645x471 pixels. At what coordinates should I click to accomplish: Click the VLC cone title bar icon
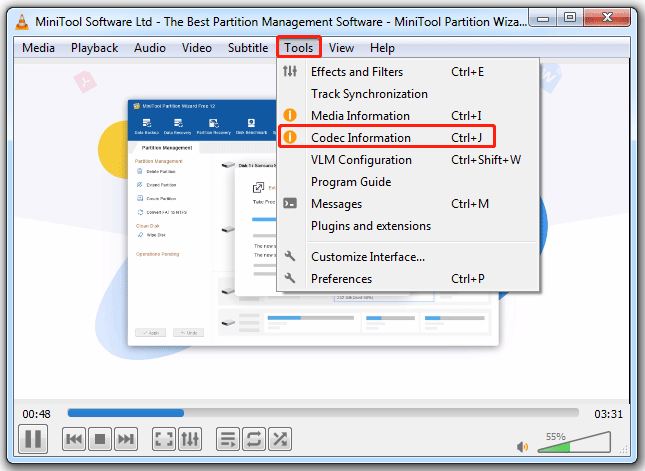coord(22,22)
